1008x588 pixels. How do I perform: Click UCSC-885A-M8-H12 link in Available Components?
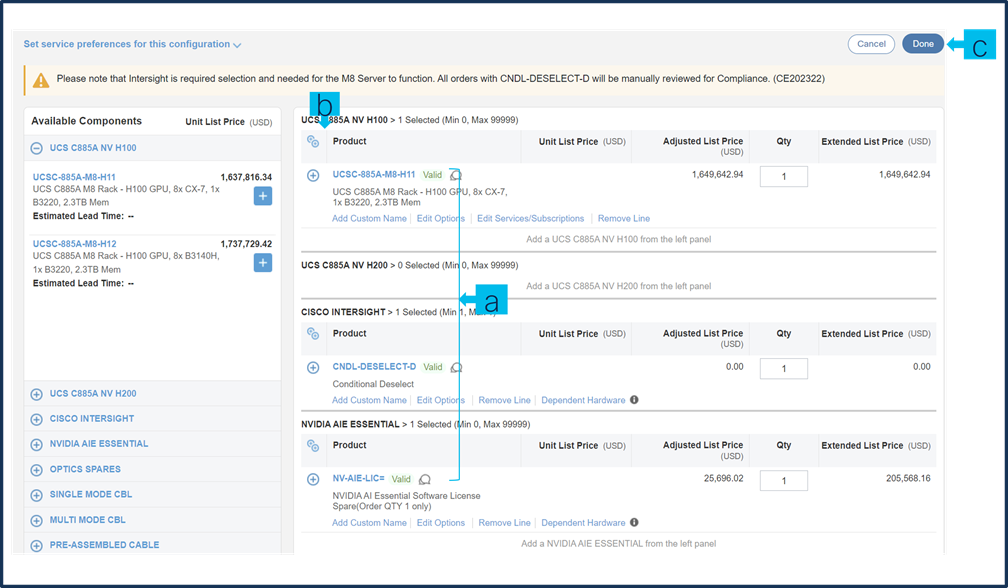tap(75, 244)
